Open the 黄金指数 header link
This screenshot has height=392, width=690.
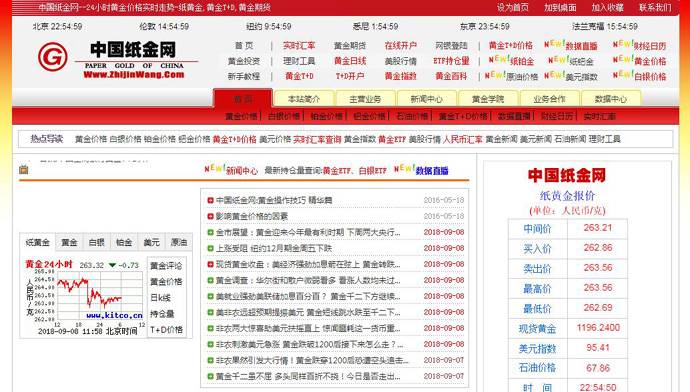click(x=400, y=76)
